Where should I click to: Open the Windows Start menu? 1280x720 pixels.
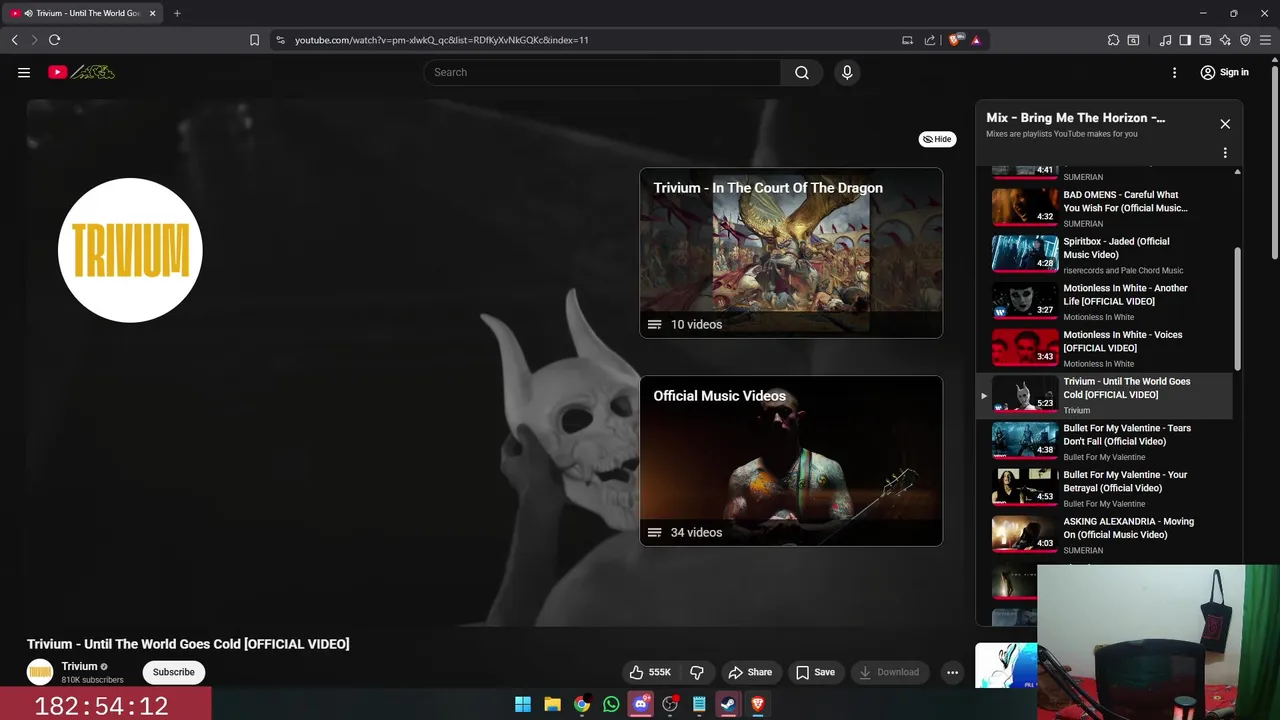pos(523,704)
